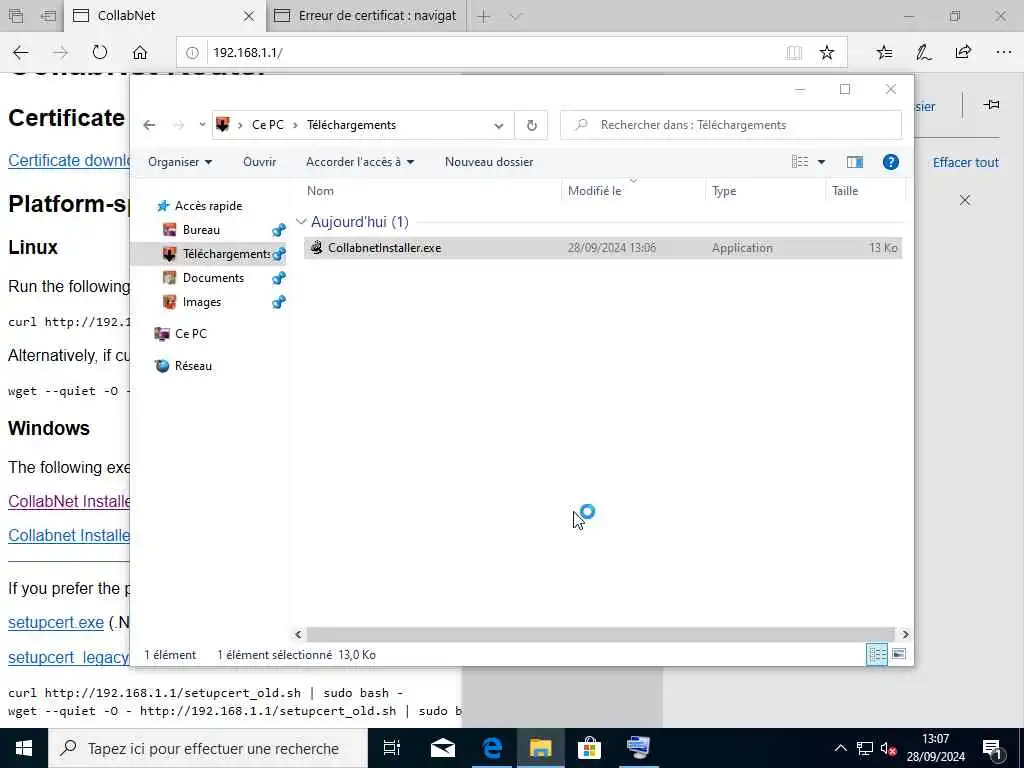Click the horizontal scrollbar in file list
Screen dimensions: 1024x768
(x=600, y=634)
